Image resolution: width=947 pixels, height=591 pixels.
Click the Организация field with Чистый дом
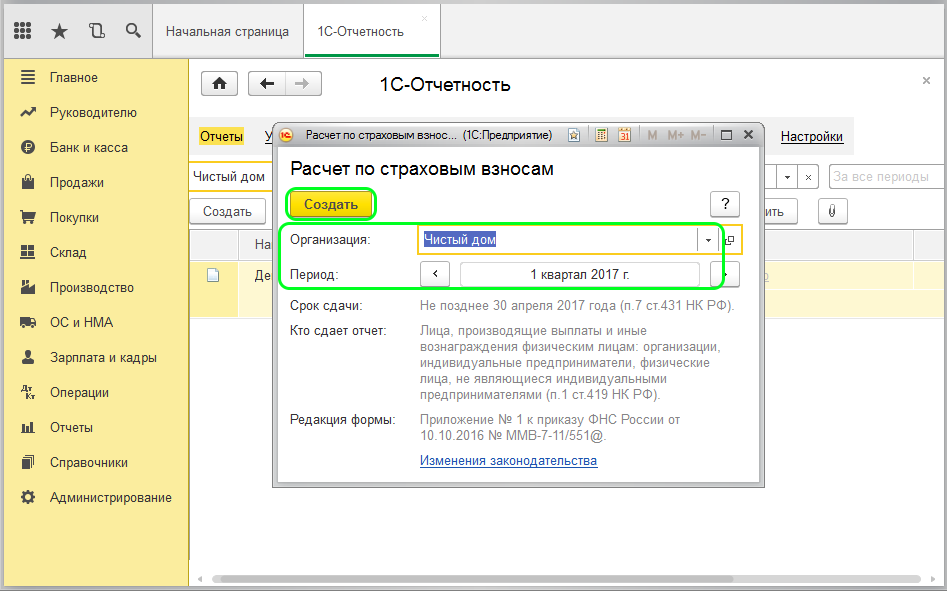(x=559, y=240)
